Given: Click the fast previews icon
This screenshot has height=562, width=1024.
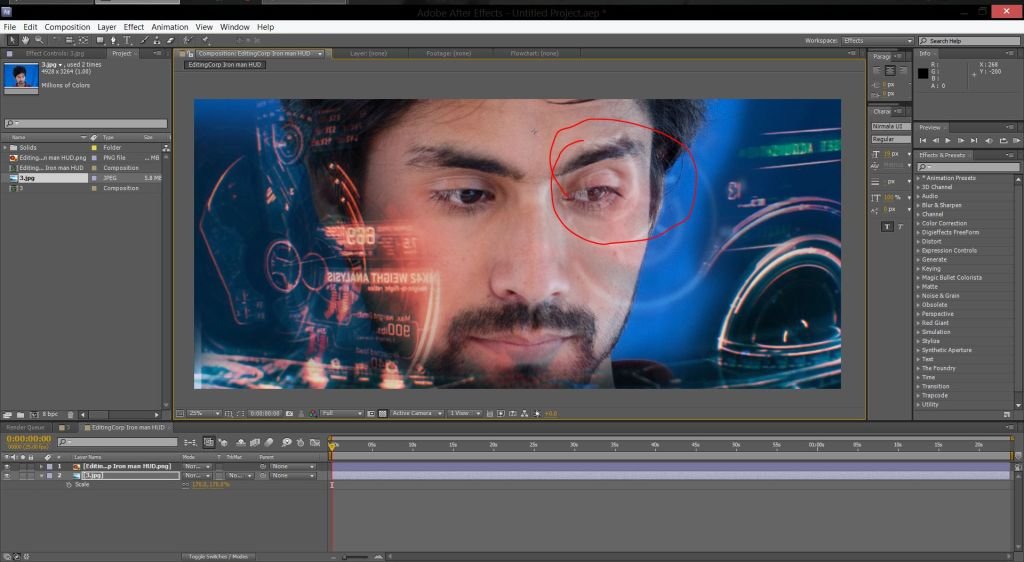Looking at the screenshot, I should tap(500, 413).
